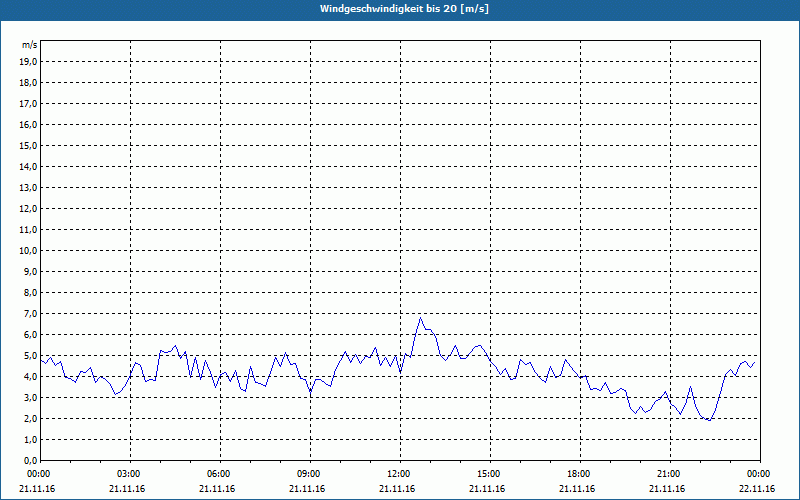800x500 pixels.
Task: Click the 19,0 y-axis label
Action: tap(28, 62)
